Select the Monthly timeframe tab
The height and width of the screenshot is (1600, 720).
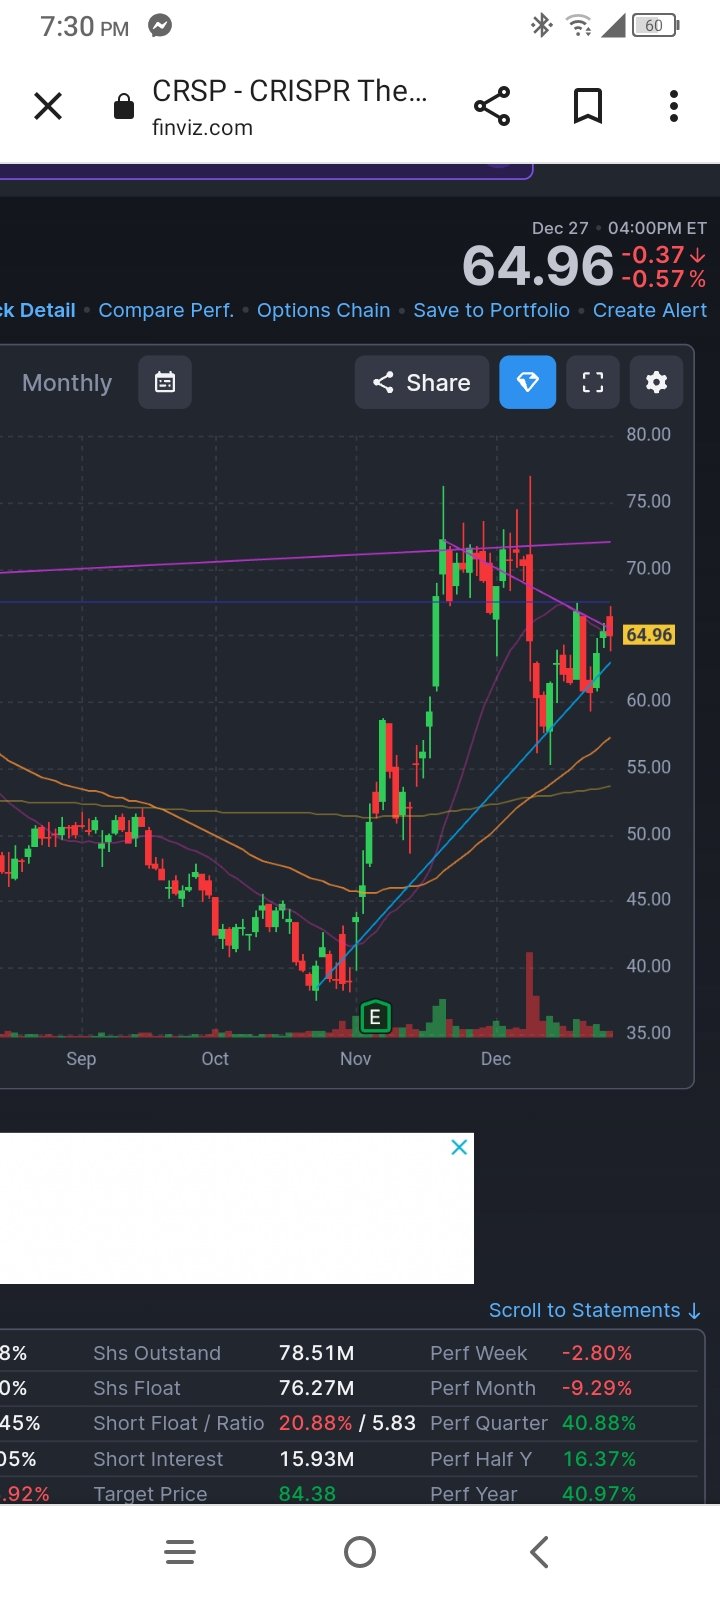pyautogui.click(x=67, y=383)
